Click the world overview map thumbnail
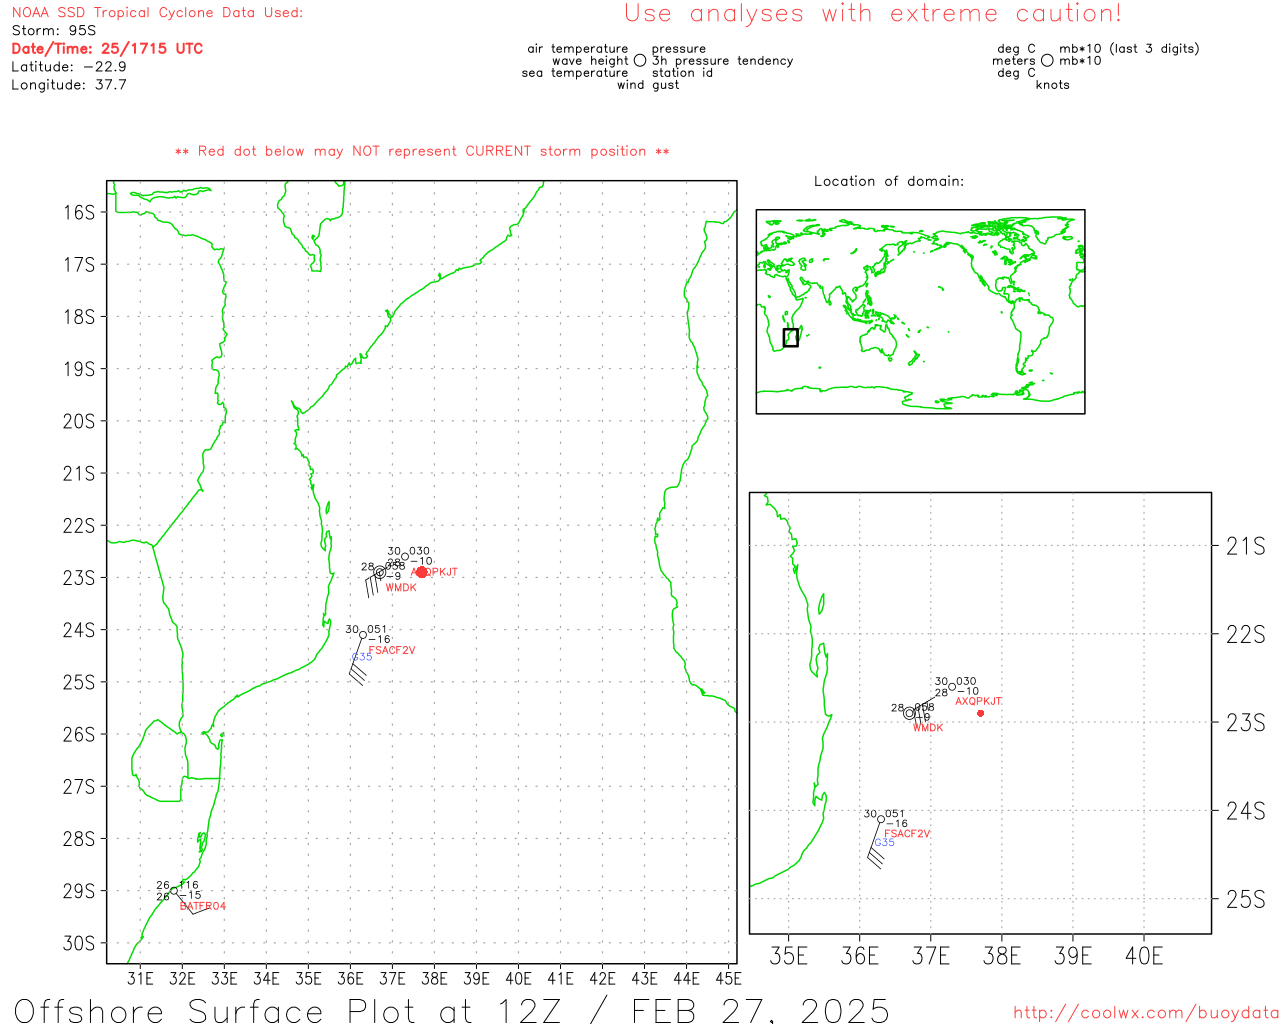This screenshot has width=1280, height=1024. pos(920,312)
